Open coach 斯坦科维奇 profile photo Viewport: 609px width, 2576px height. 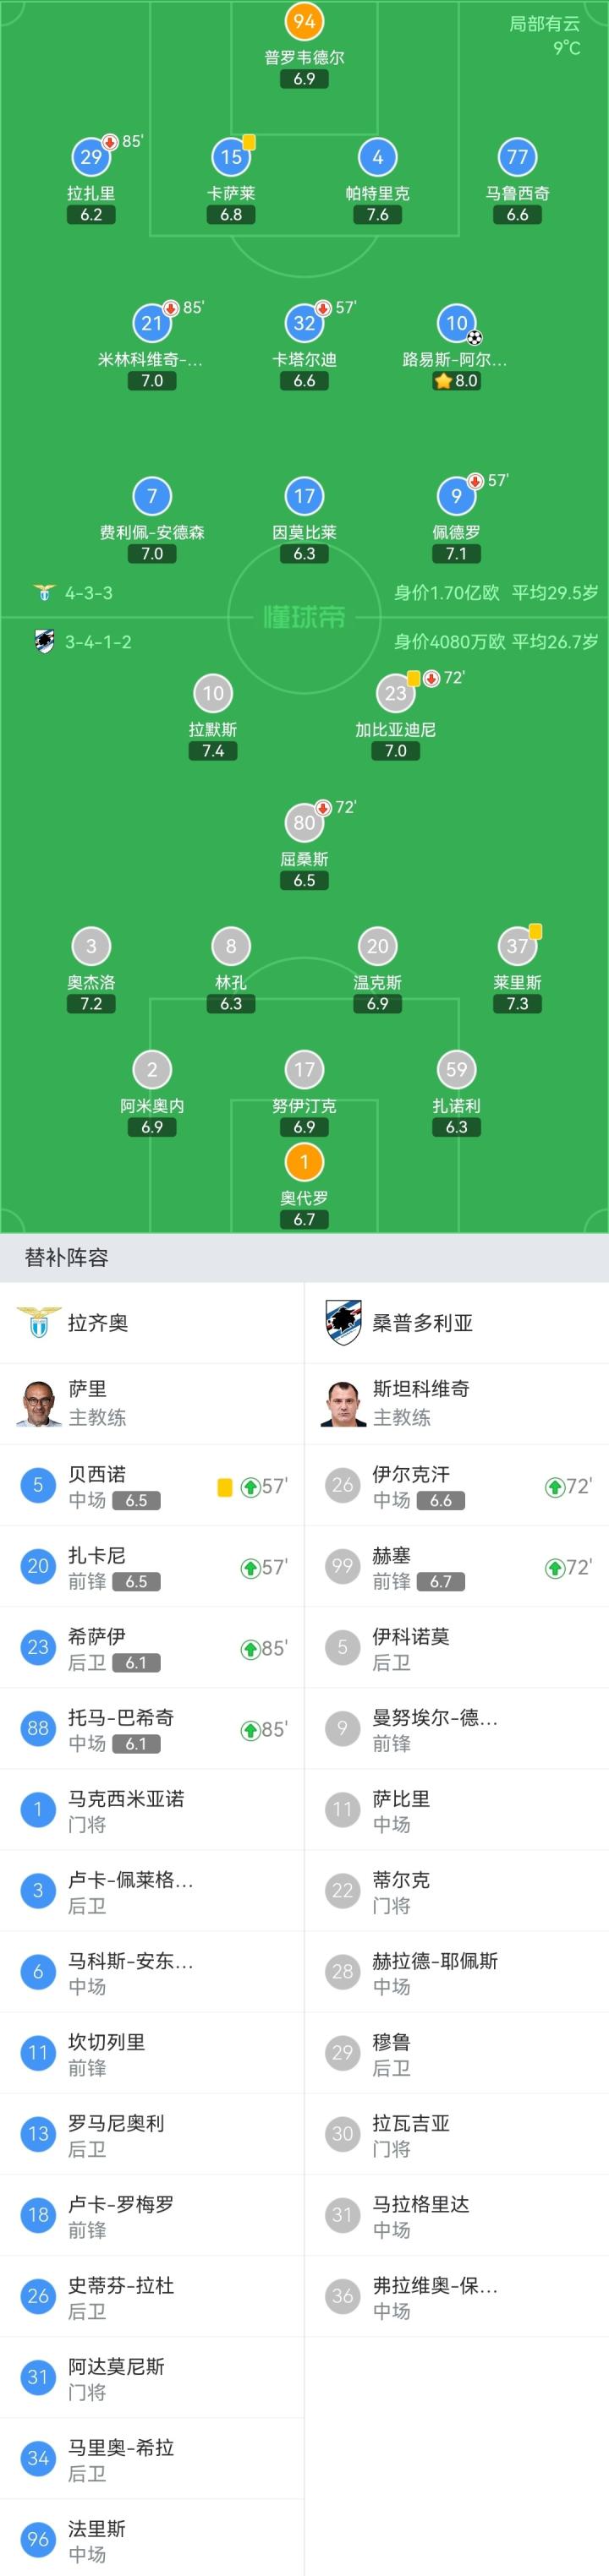click(x=343, y=1402)
